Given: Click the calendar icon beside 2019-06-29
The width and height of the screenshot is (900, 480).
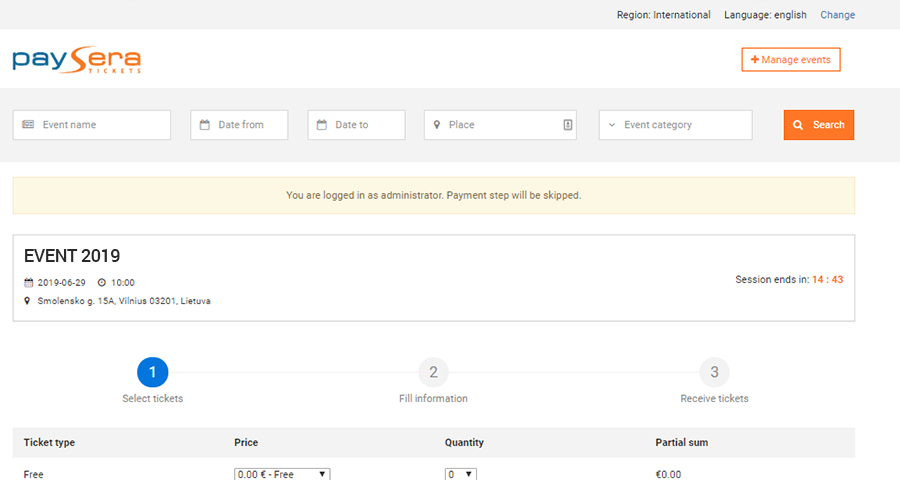Looking at the screenshot, I should pos(28,283).
